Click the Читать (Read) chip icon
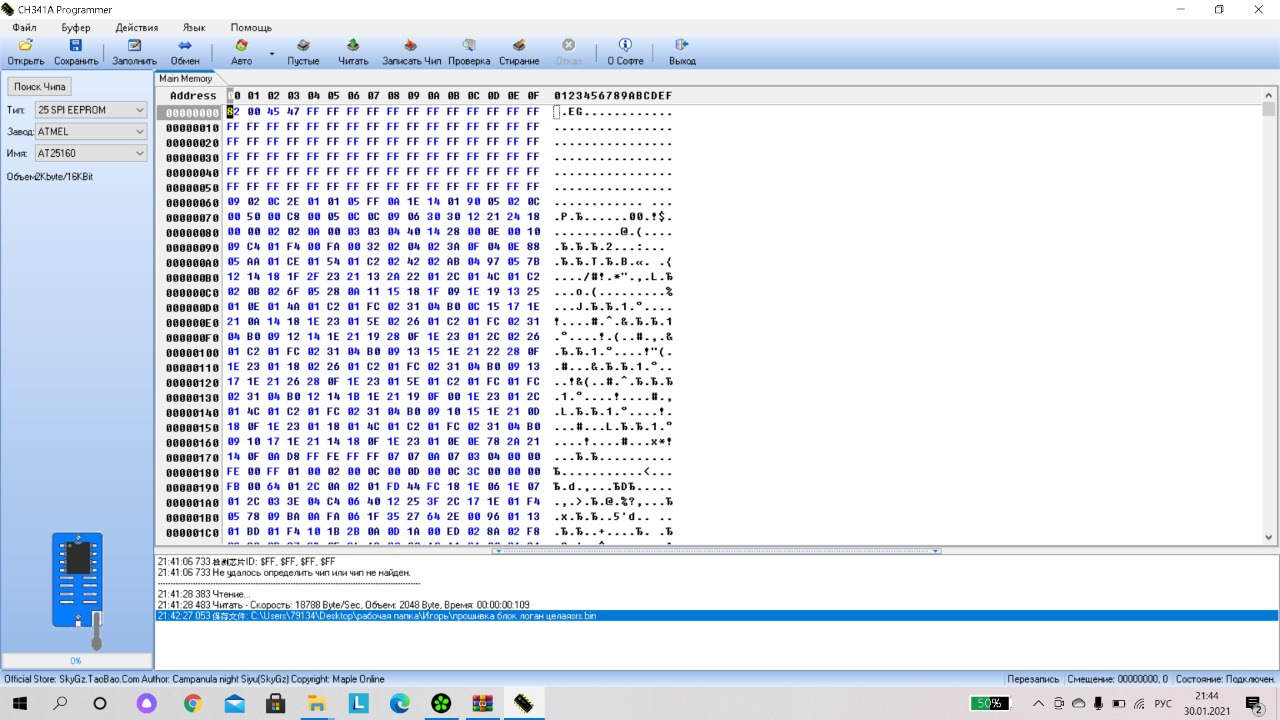The width and height of the screenshot is (1280, 720). (x=353, y=52)
